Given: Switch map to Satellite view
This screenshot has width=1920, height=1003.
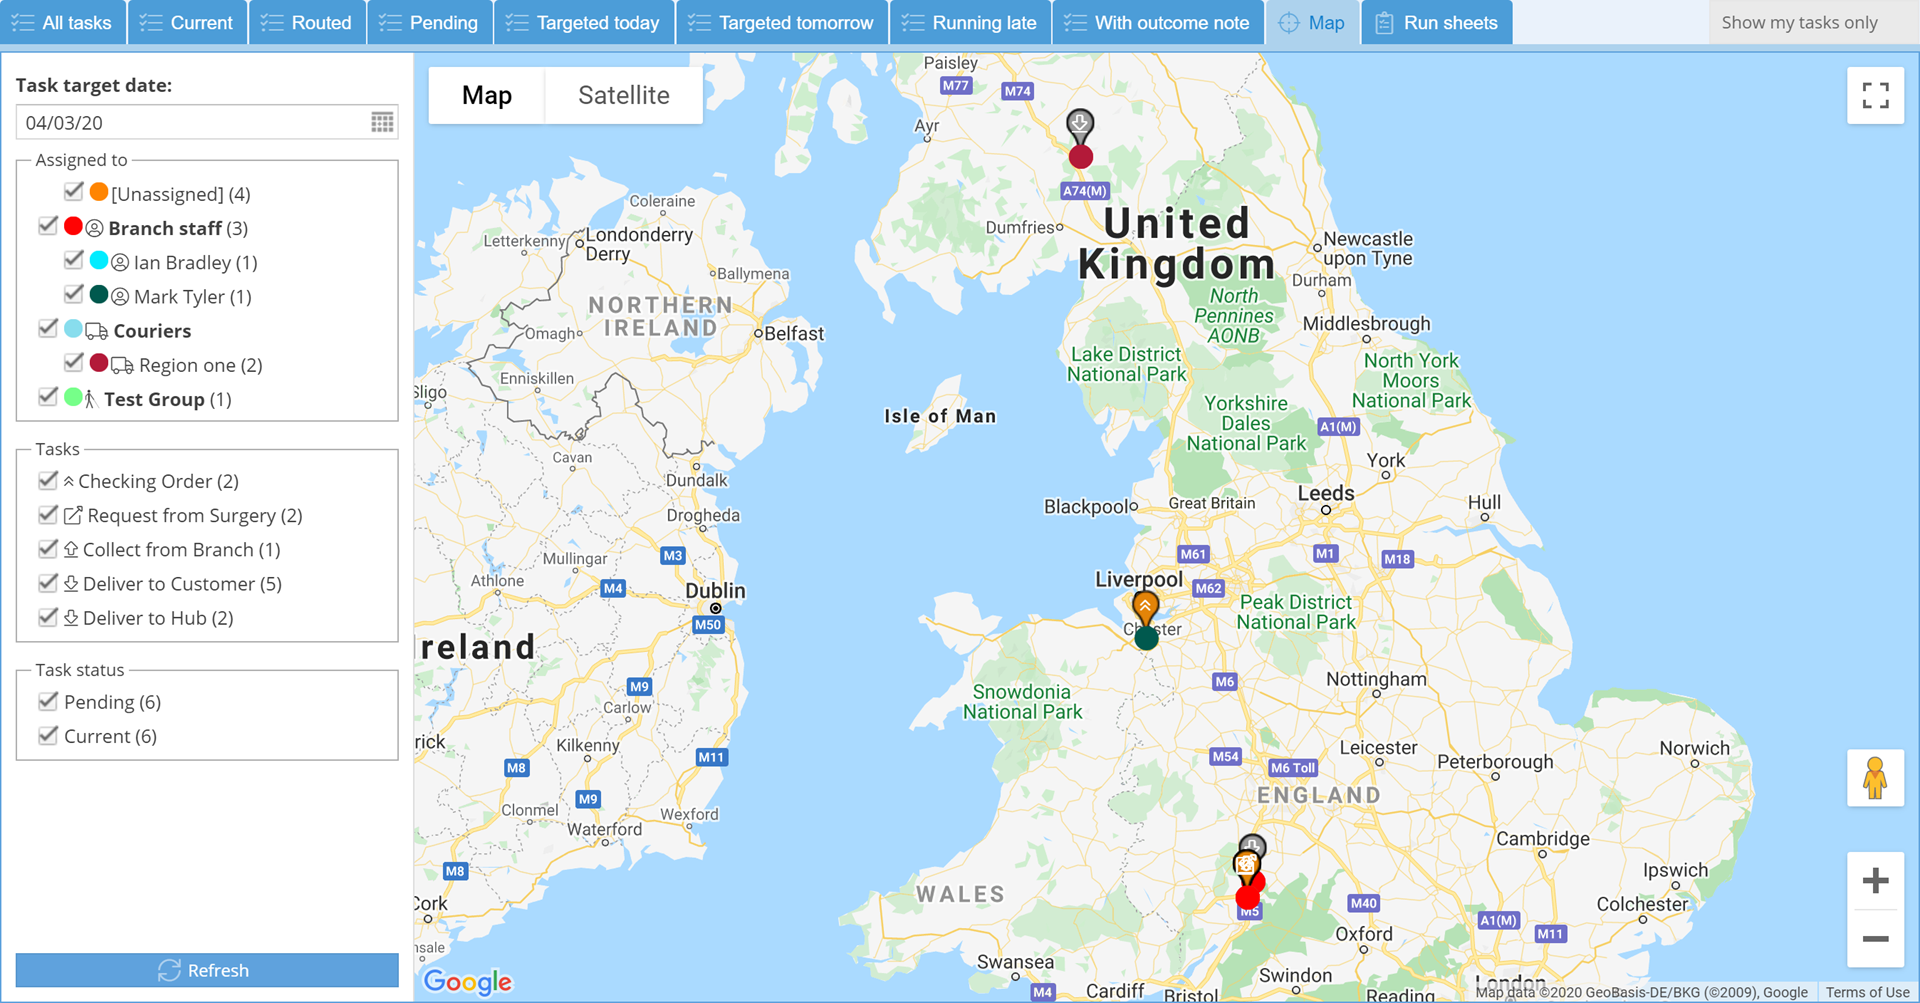Looking at the screenshot, I should tap(624, 95).
